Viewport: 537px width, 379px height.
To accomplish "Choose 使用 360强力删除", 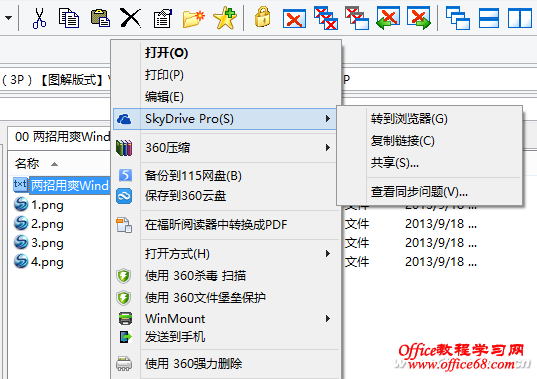I will 227,364.
